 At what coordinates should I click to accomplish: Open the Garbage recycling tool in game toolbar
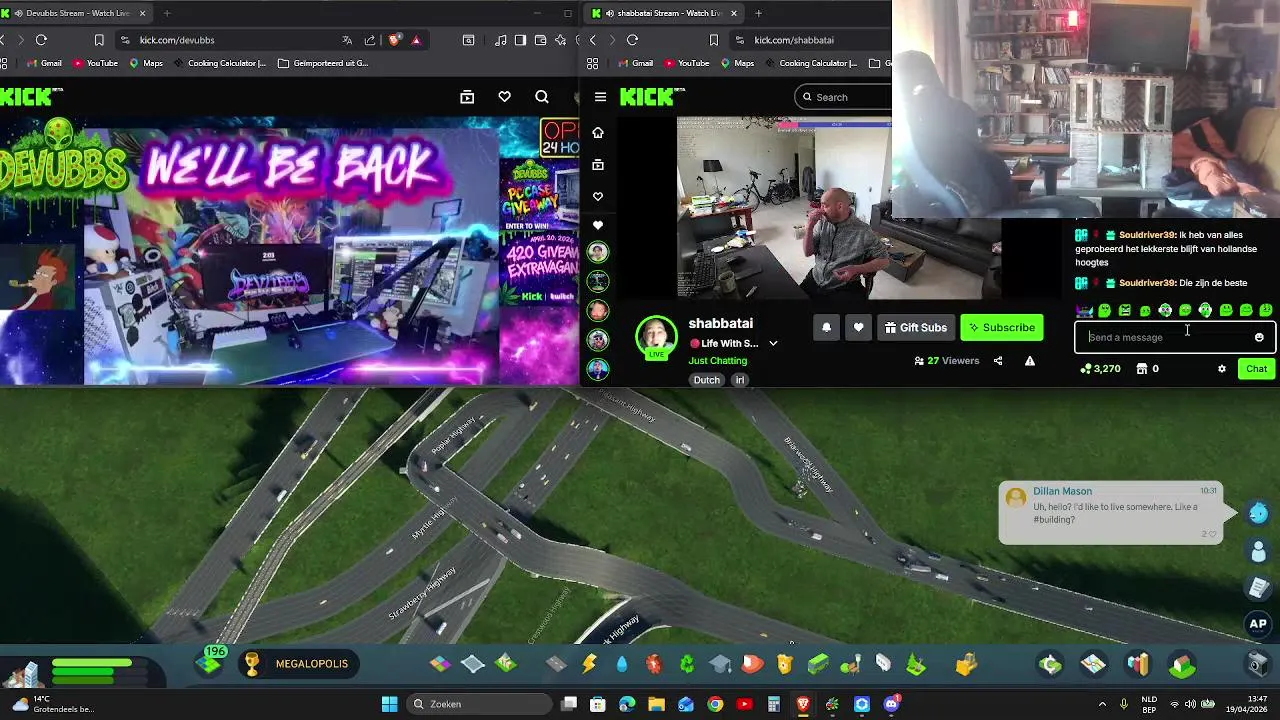tap(687, 664)
